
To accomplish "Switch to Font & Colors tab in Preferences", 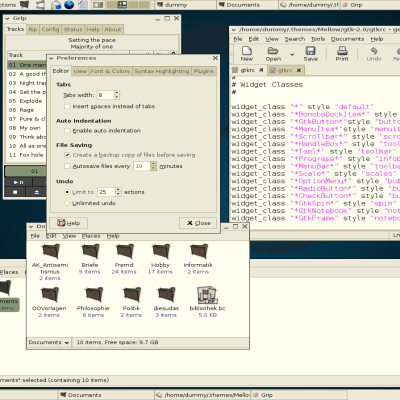I will [110, 71].
